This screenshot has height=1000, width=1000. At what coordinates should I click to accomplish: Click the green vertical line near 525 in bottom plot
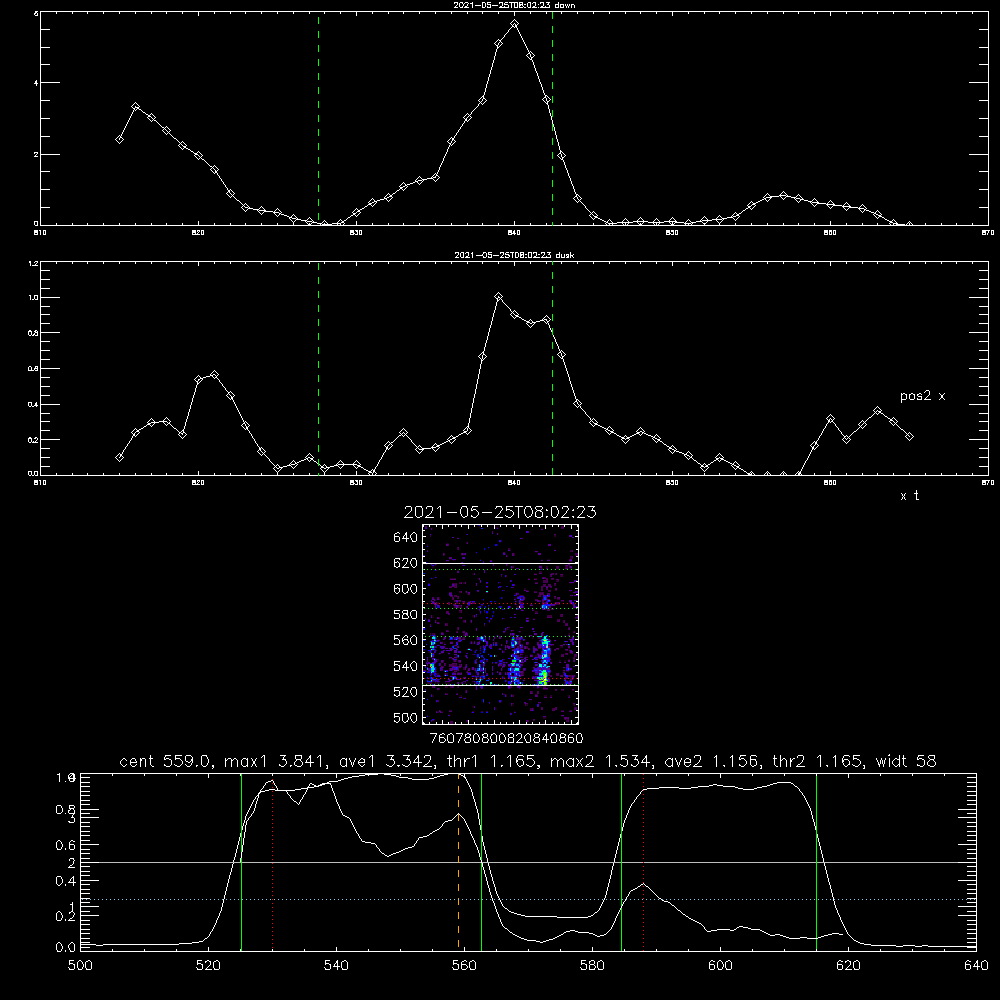(x=242, y=862)
